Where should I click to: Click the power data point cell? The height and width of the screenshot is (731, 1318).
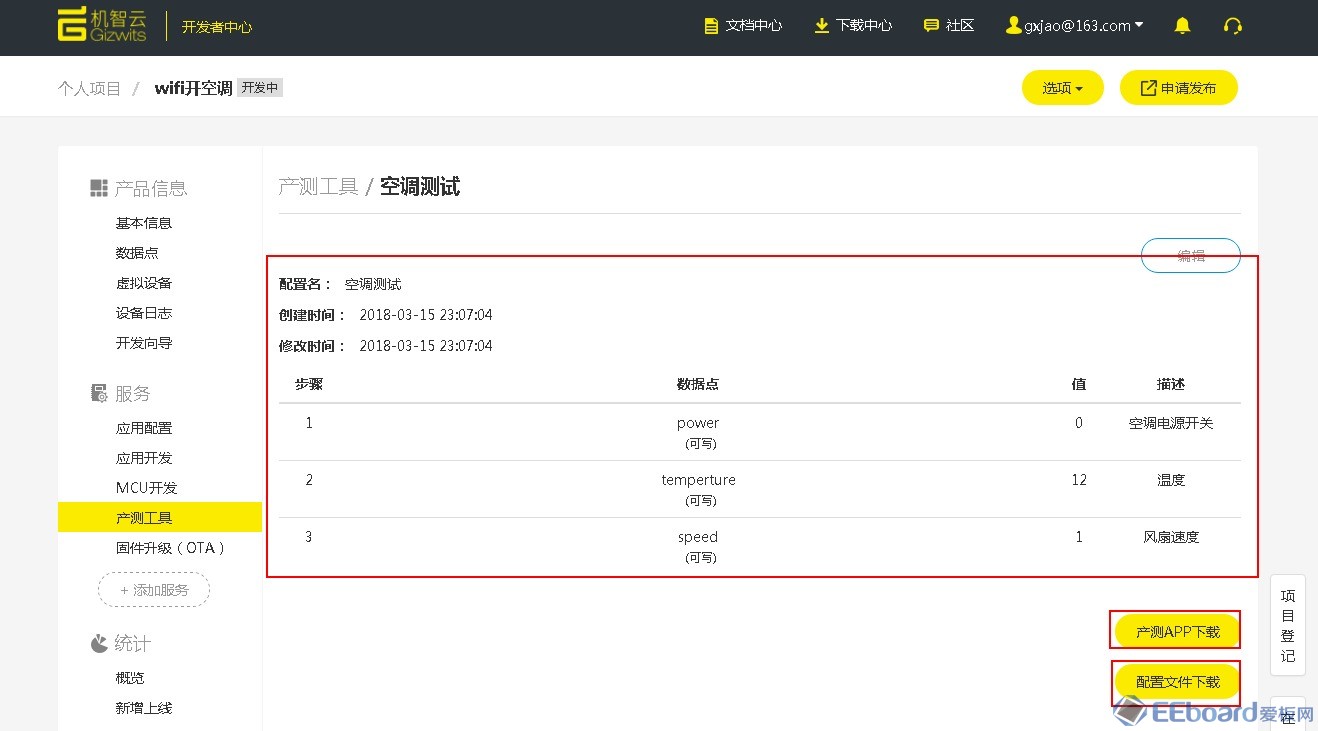698,432
